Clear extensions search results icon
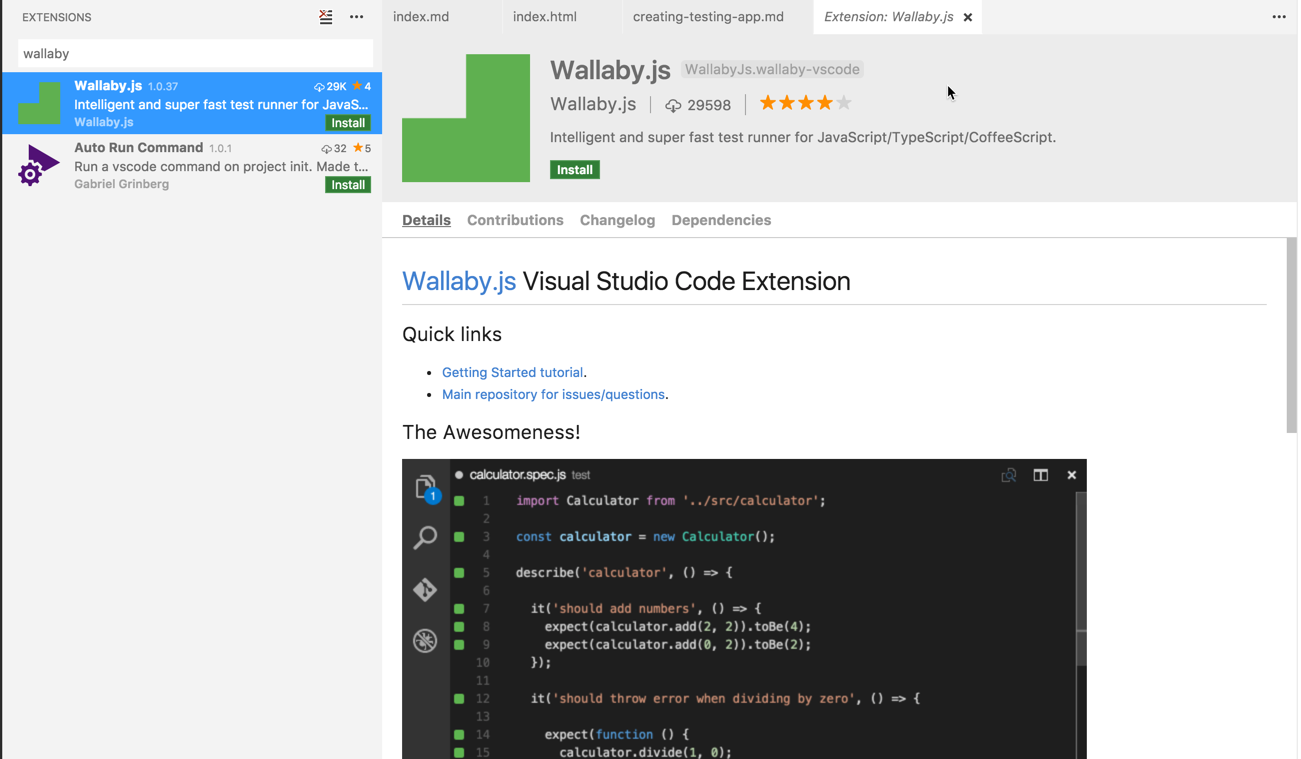 pos(326,17)
